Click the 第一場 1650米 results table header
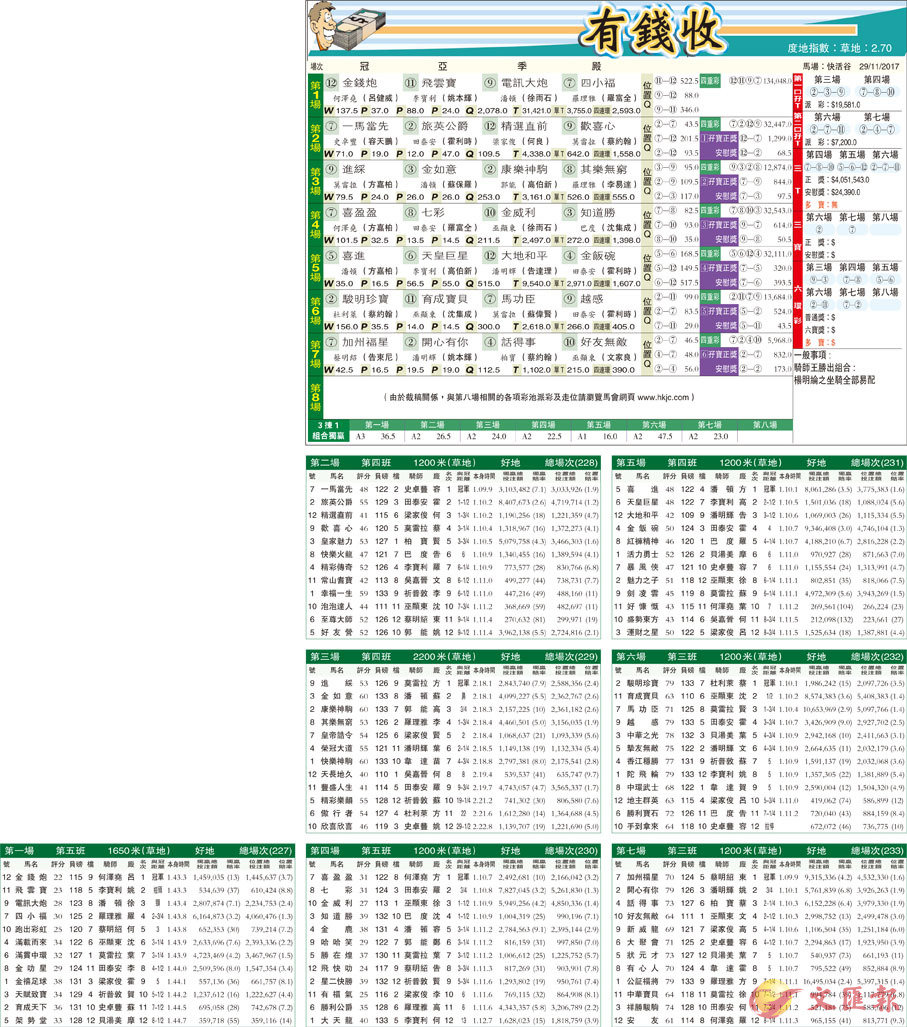This screenshot has height=1027, width=907. coord(22,850)
